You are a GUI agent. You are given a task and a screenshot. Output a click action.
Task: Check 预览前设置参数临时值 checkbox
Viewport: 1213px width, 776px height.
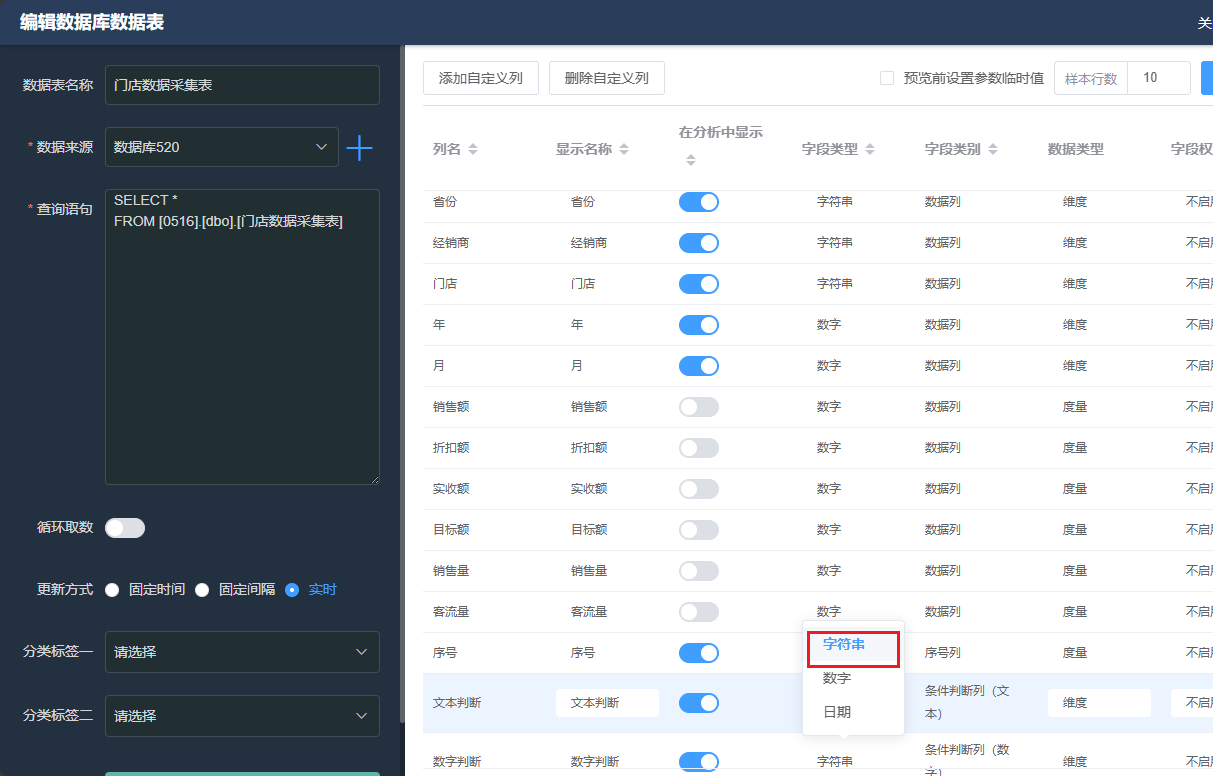(887, 78)
